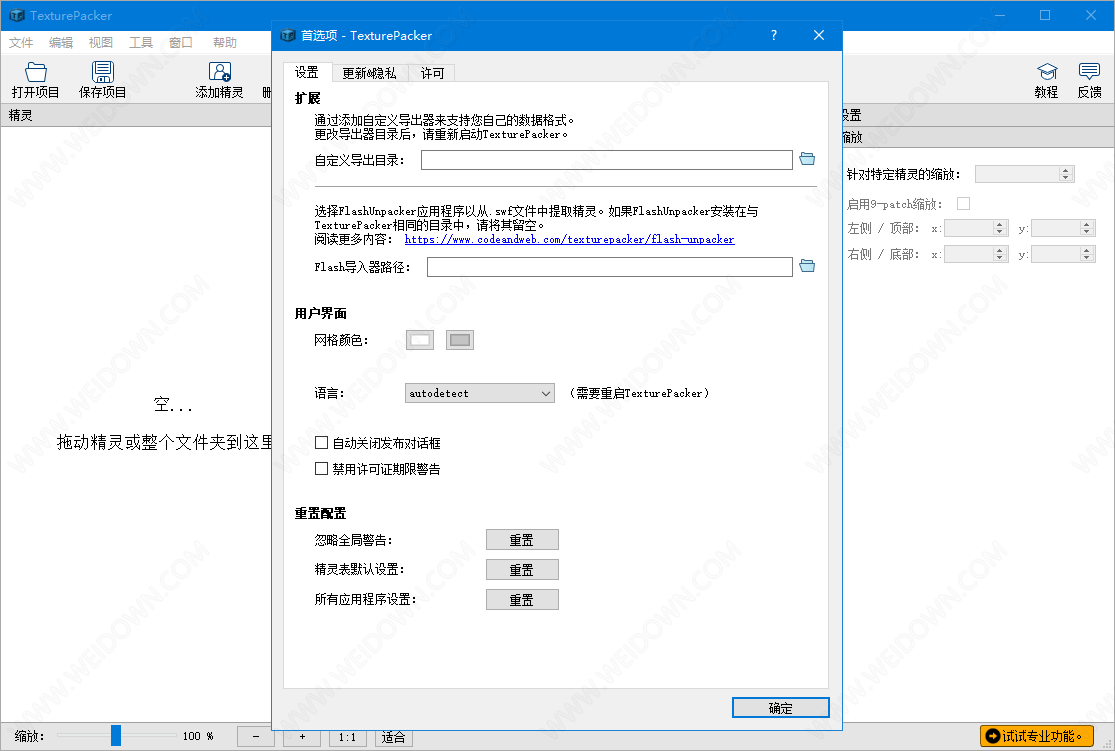
Task: Click 重置 for 忽略全局警告
Action: (522, 540)
